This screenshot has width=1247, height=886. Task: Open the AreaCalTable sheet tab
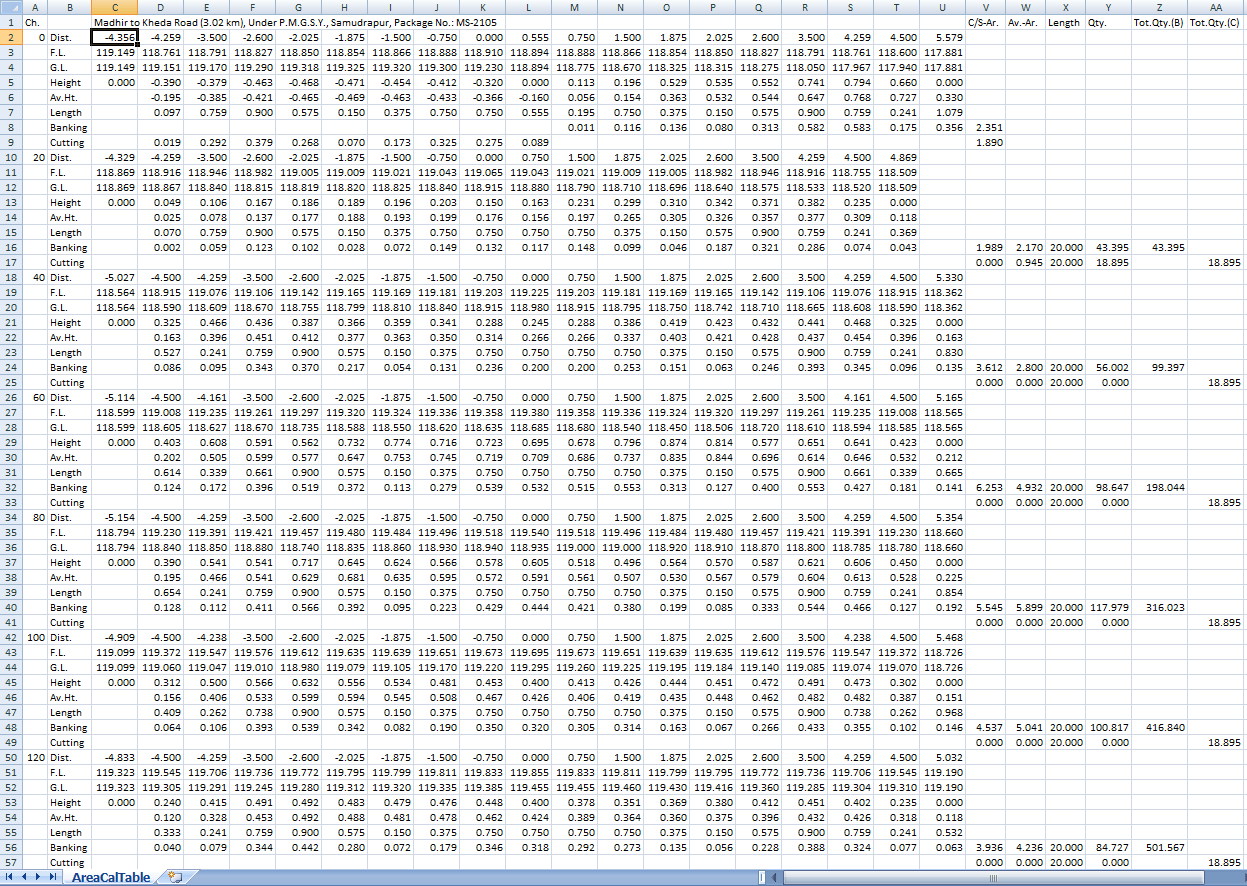[110, 877]
